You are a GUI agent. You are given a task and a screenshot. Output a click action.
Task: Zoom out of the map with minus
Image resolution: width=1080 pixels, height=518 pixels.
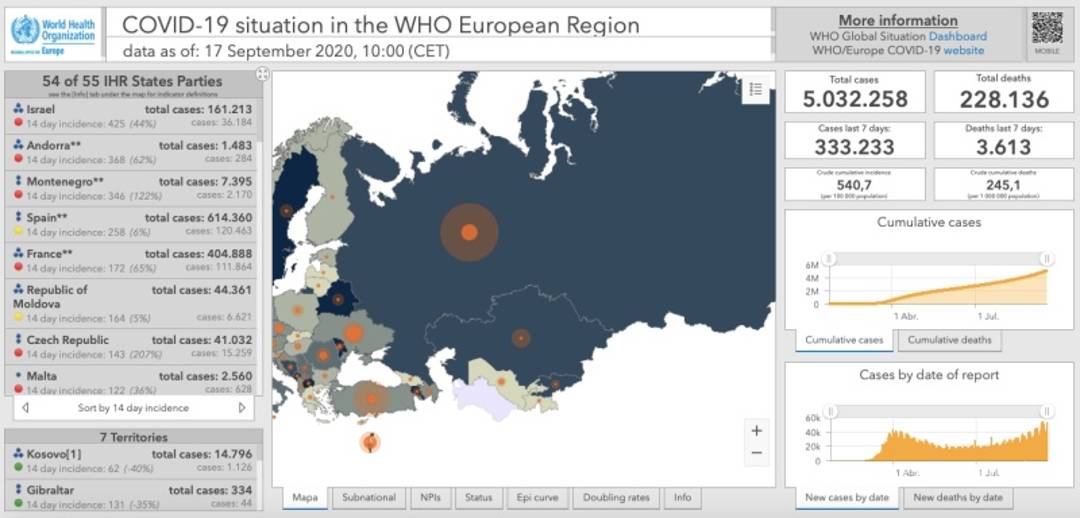pos(757,453)
